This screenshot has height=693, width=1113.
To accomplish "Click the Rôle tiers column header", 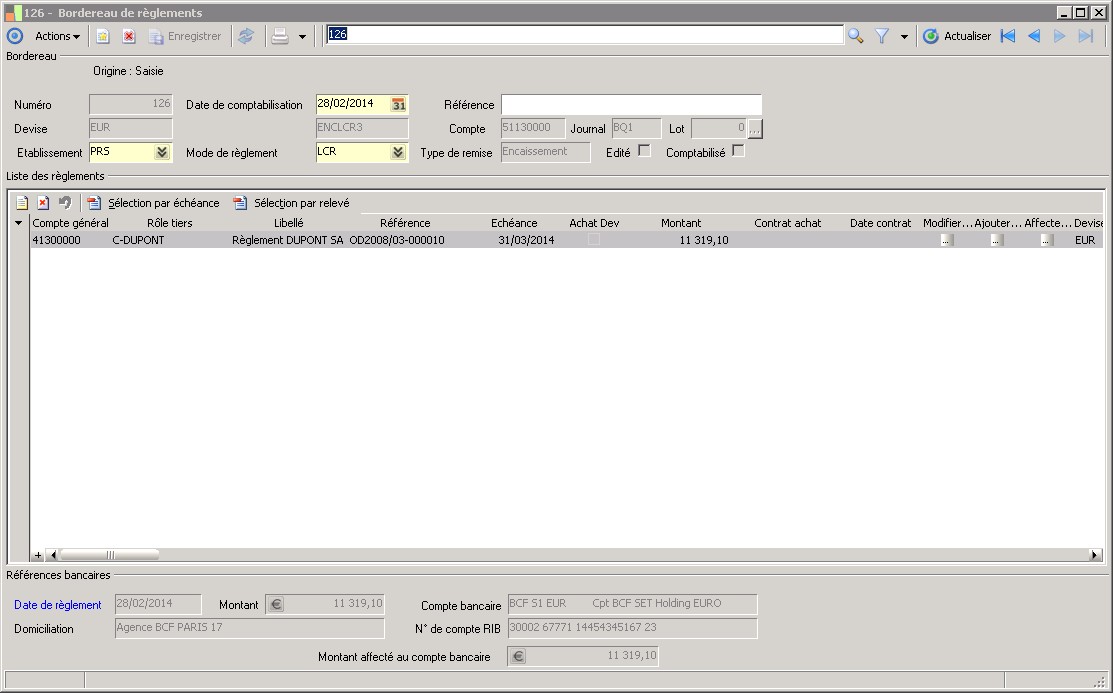I will coord(170,223).
